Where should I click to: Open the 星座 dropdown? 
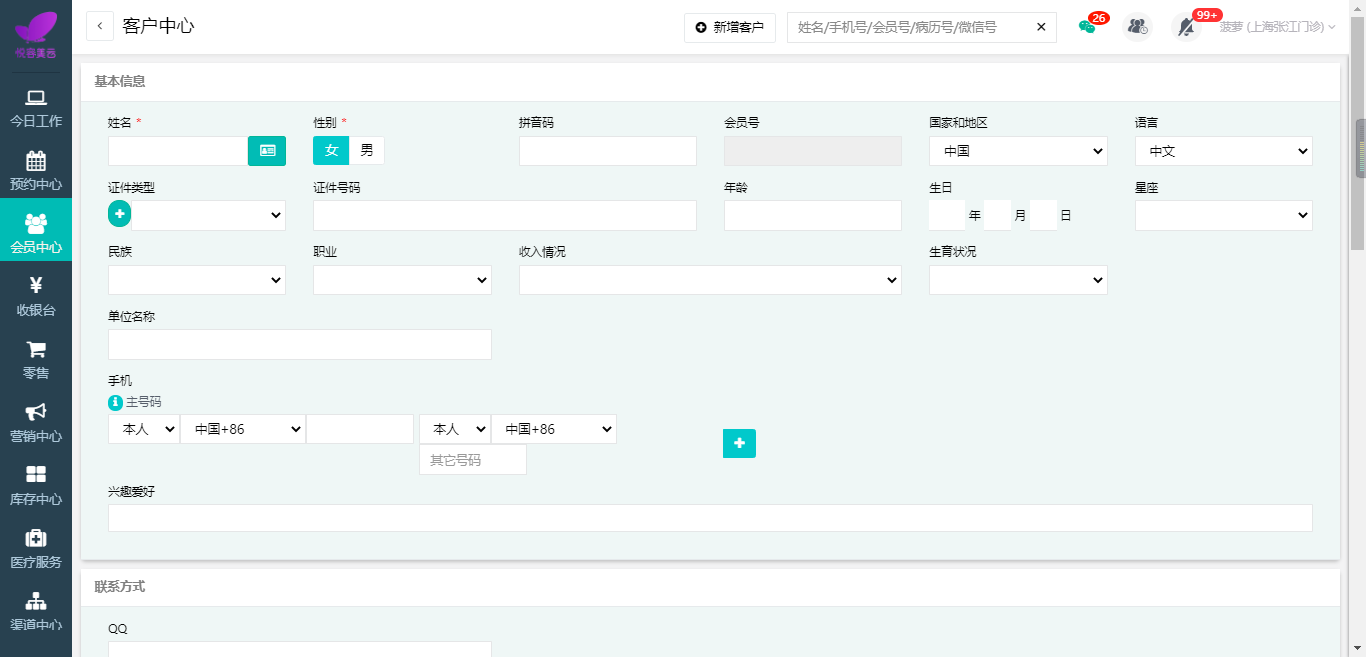(1223, 215)
